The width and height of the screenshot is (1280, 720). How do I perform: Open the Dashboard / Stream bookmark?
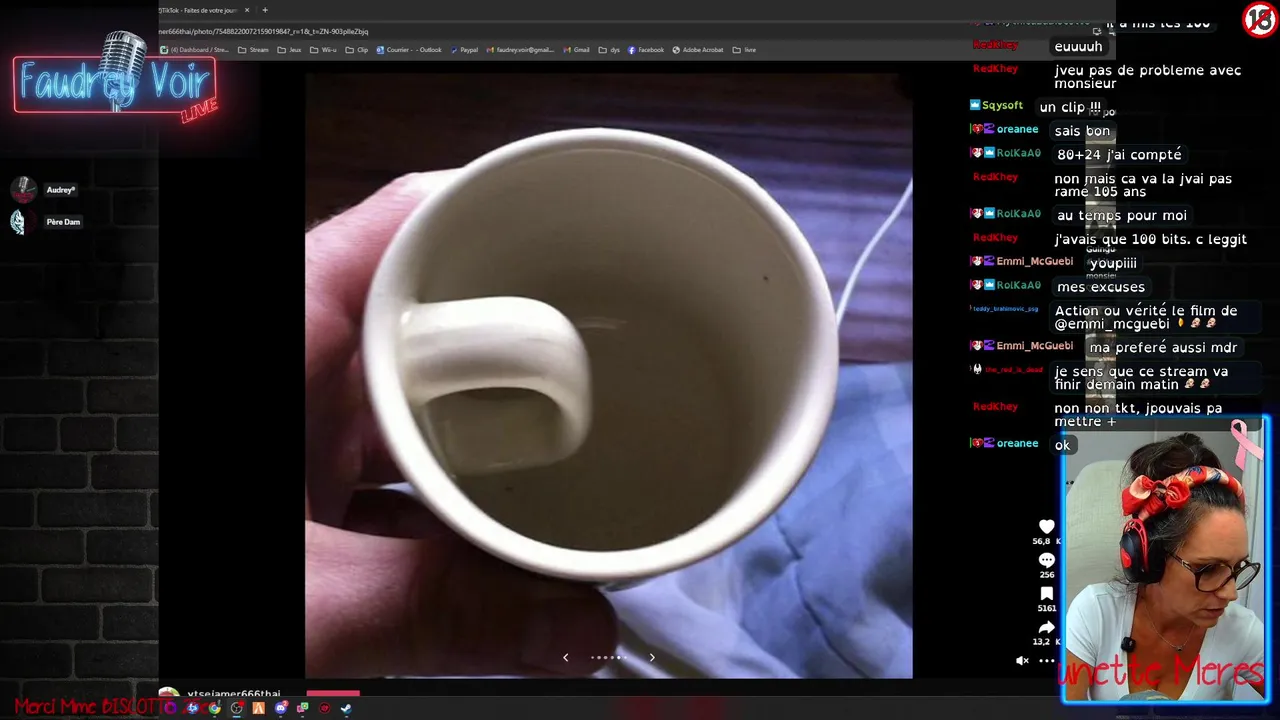tap(195, 50)
